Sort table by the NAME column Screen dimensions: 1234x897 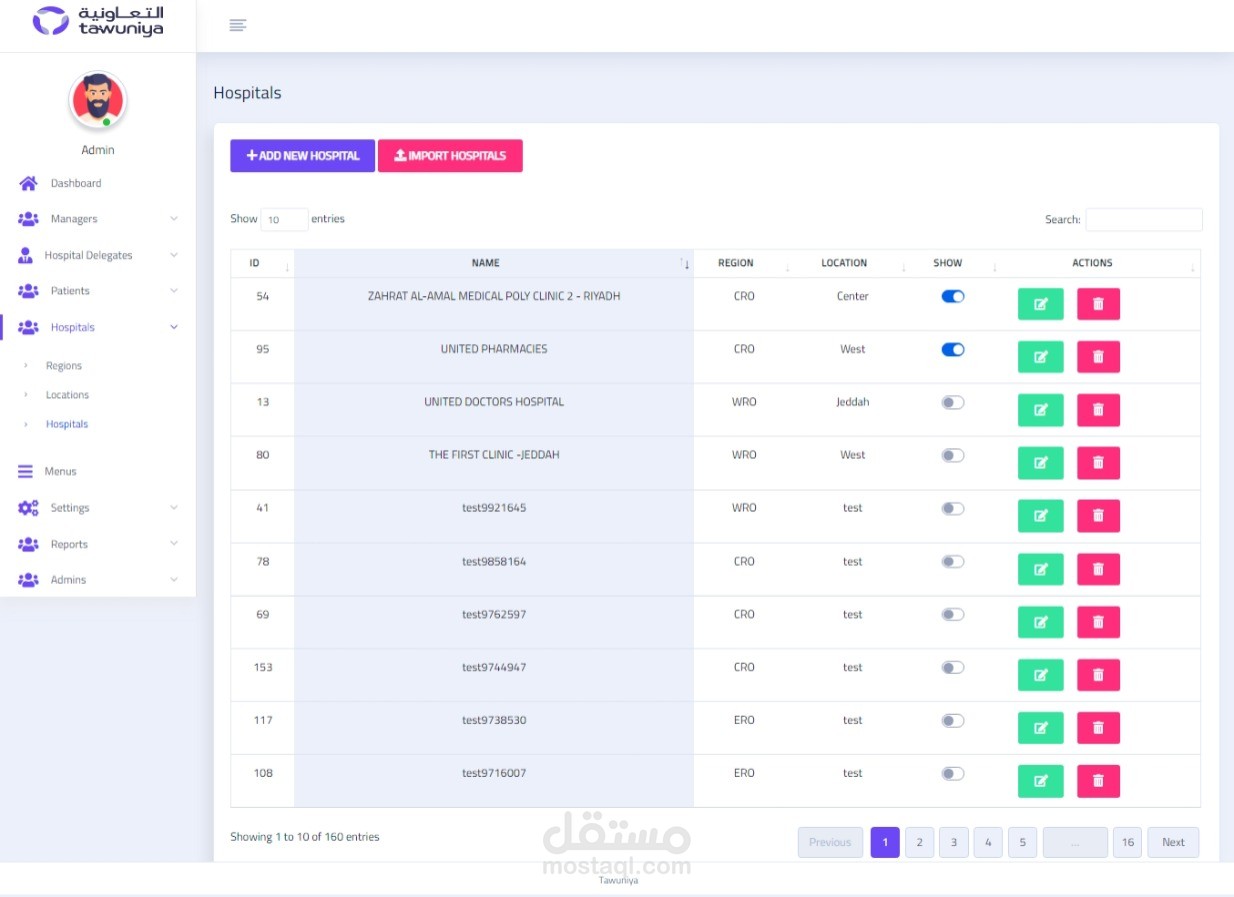click(x=494, y=263)
